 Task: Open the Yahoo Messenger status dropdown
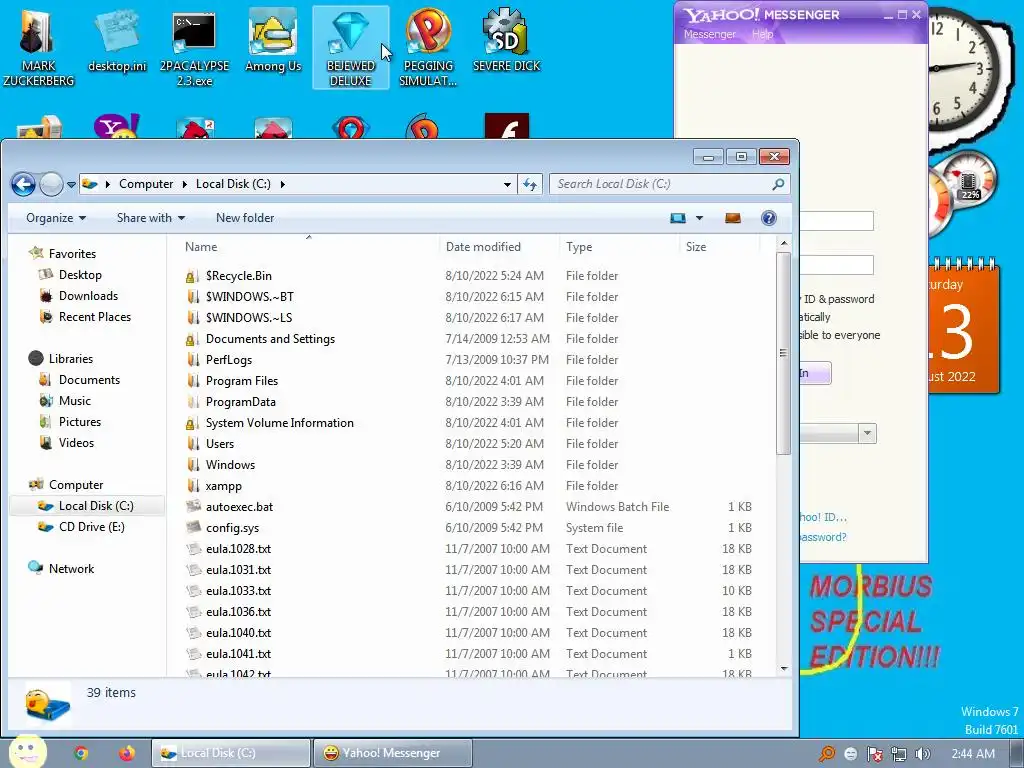867,434
